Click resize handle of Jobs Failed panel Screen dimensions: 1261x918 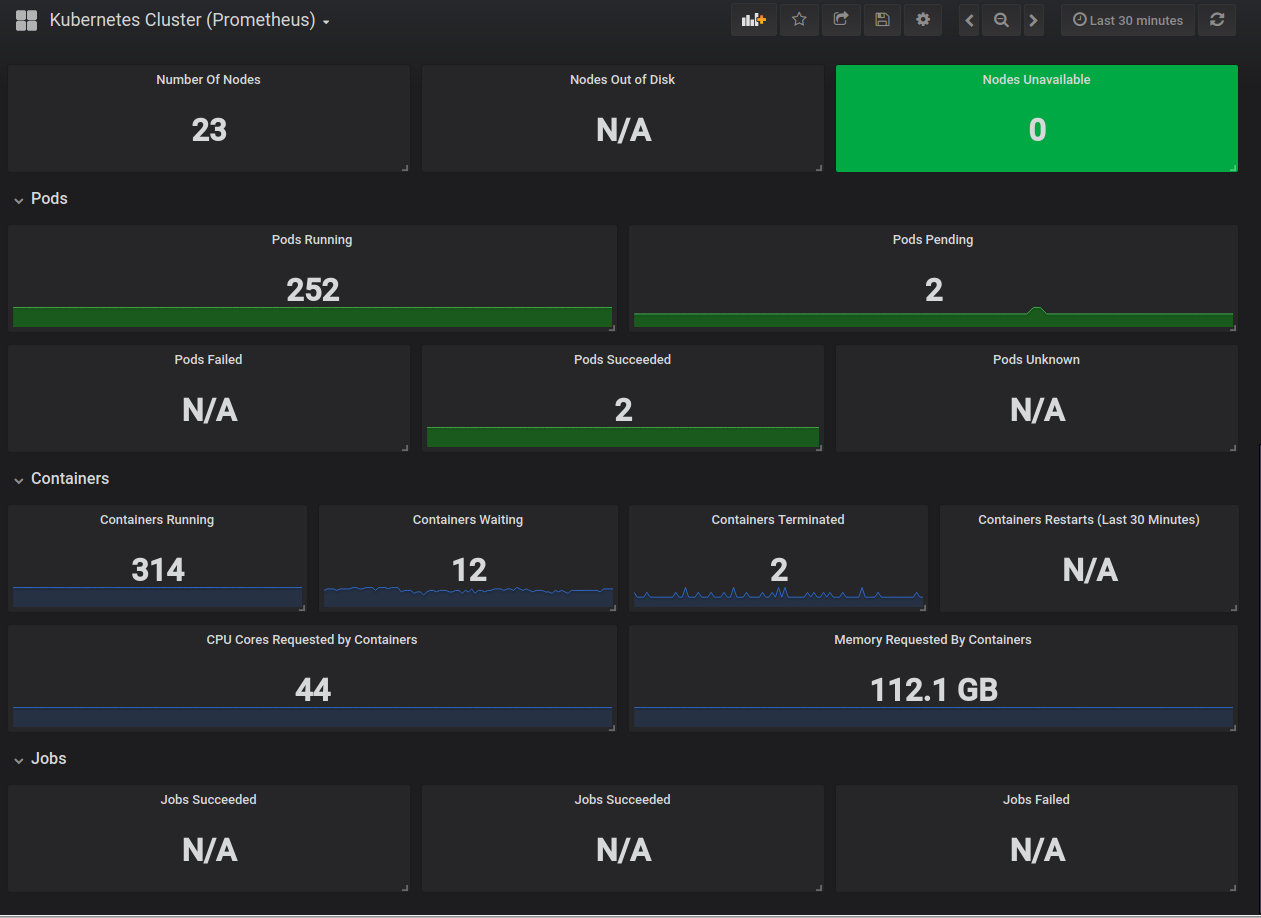[1233, 887]
